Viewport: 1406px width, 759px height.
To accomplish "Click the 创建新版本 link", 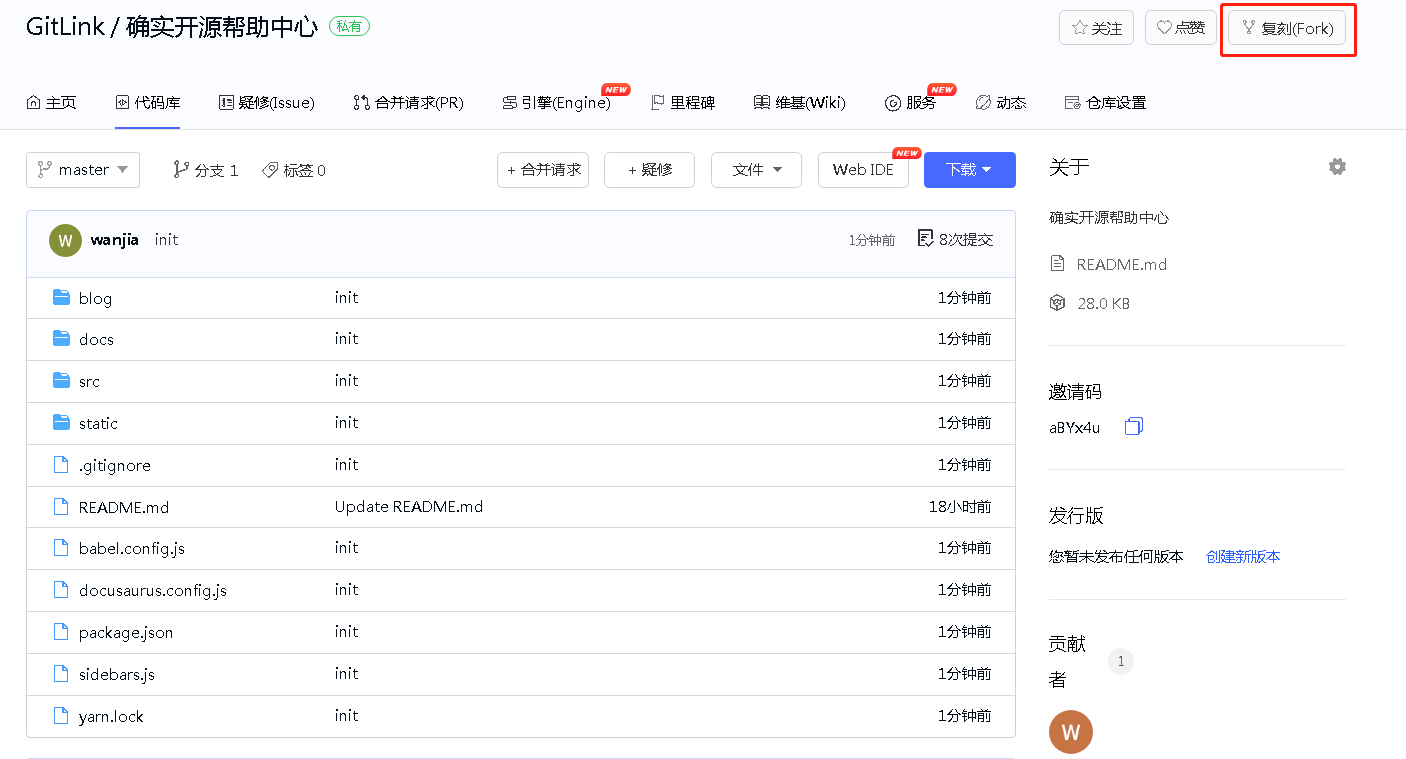I will (x=1242, y=557).
